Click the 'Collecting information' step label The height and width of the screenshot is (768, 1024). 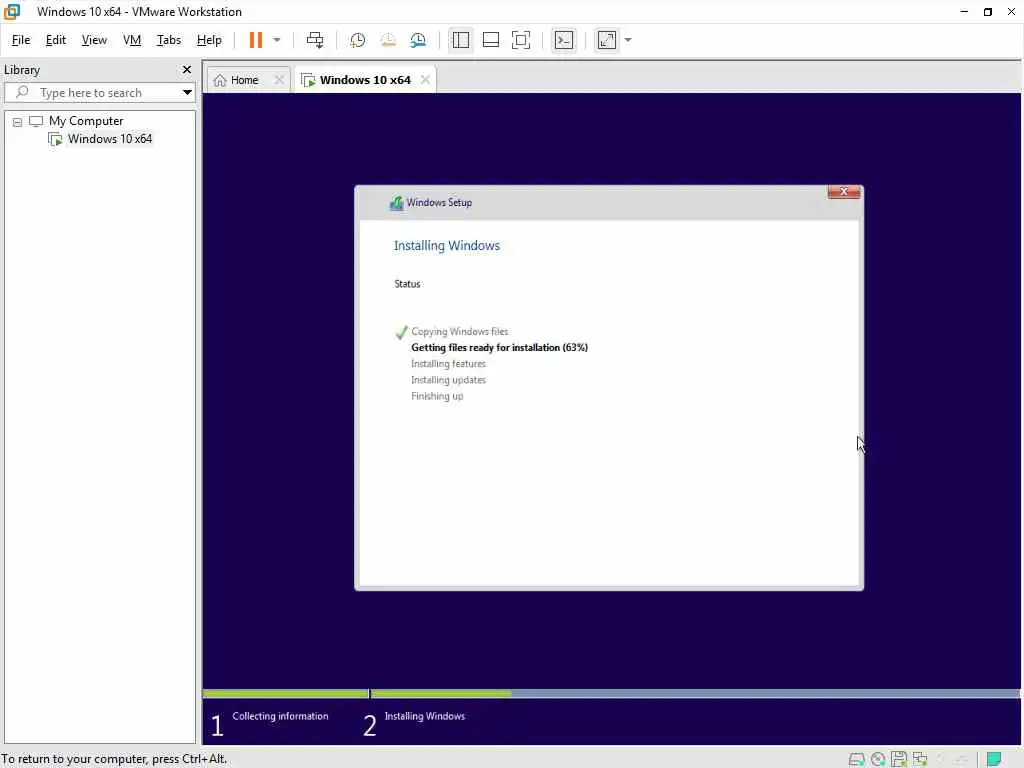coord(280,716)
